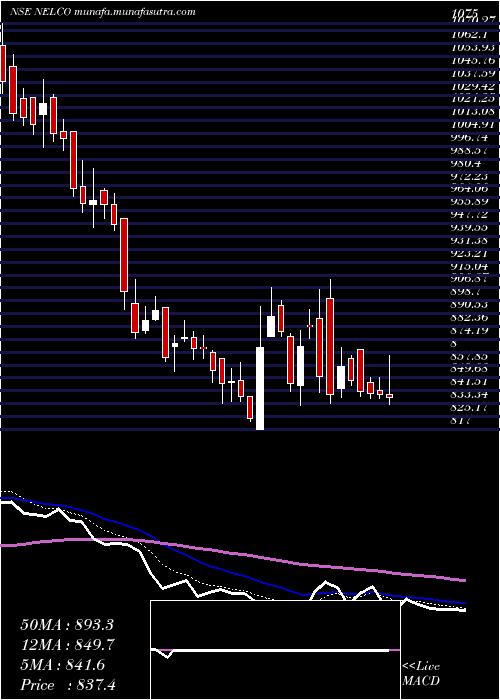
Task: Click the <<Live MACD label
Action: (x=421, y=674)
